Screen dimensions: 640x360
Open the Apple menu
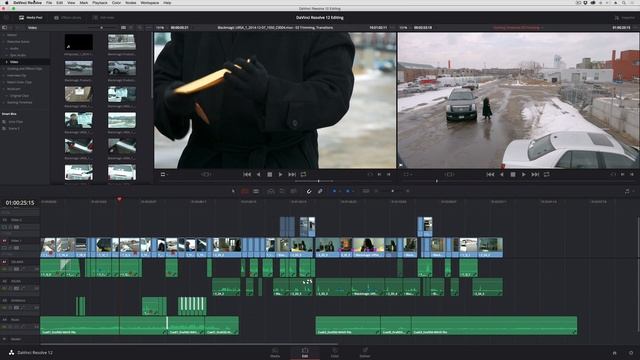pos(6,2)
